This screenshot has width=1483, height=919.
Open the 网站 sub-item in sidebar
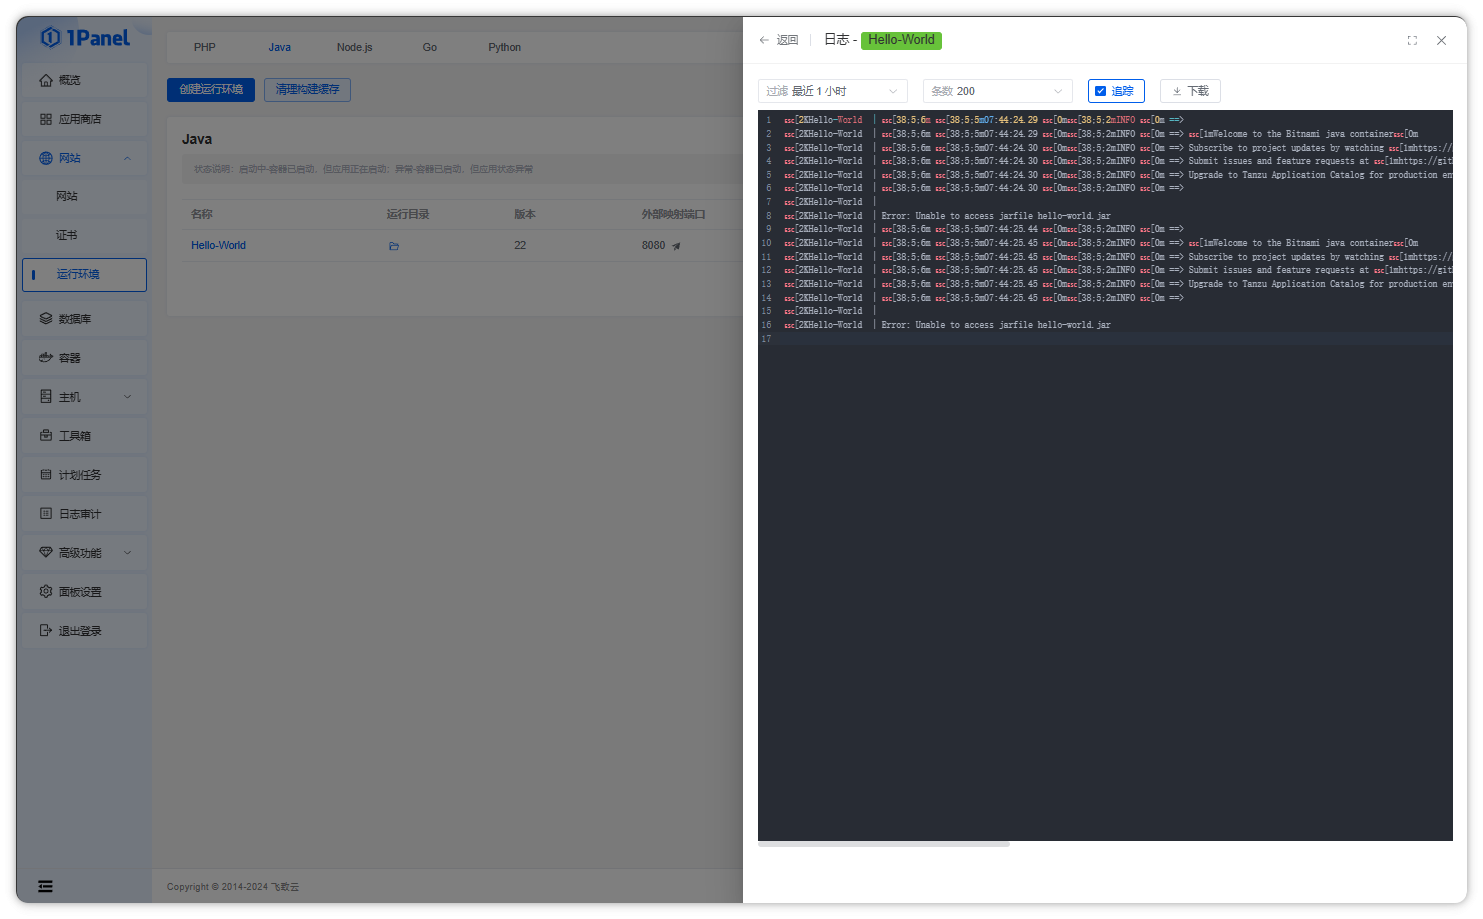(84, 196)
